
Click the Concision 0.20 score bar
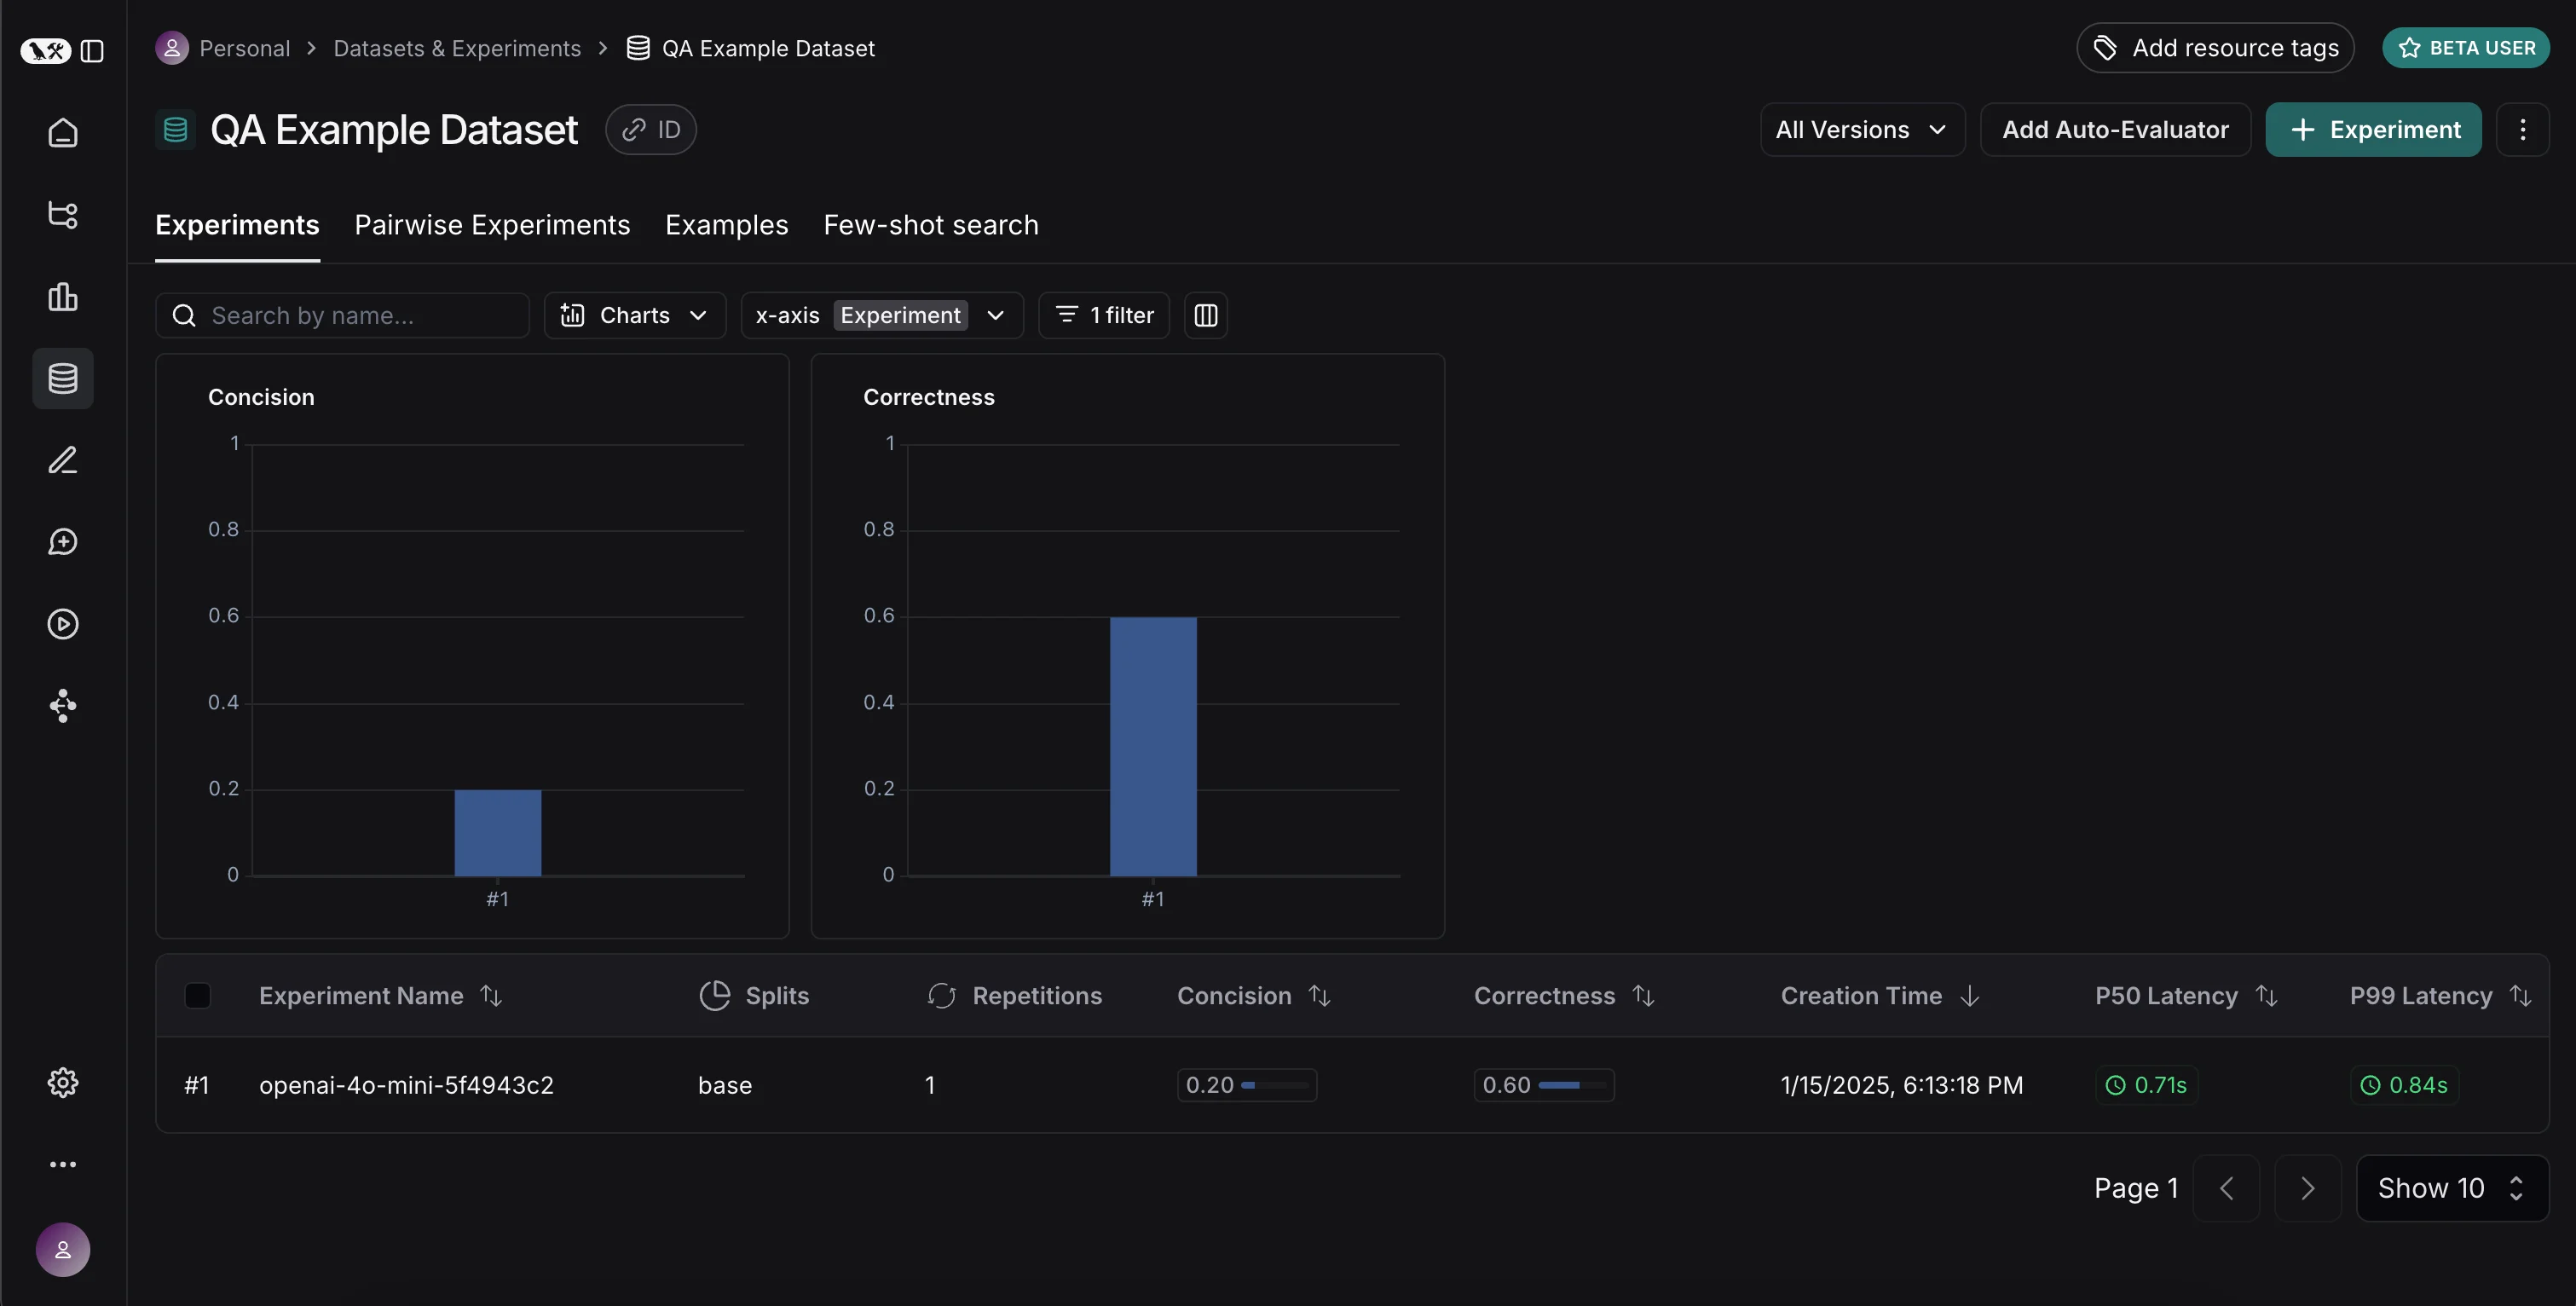pos(1247,1085)
